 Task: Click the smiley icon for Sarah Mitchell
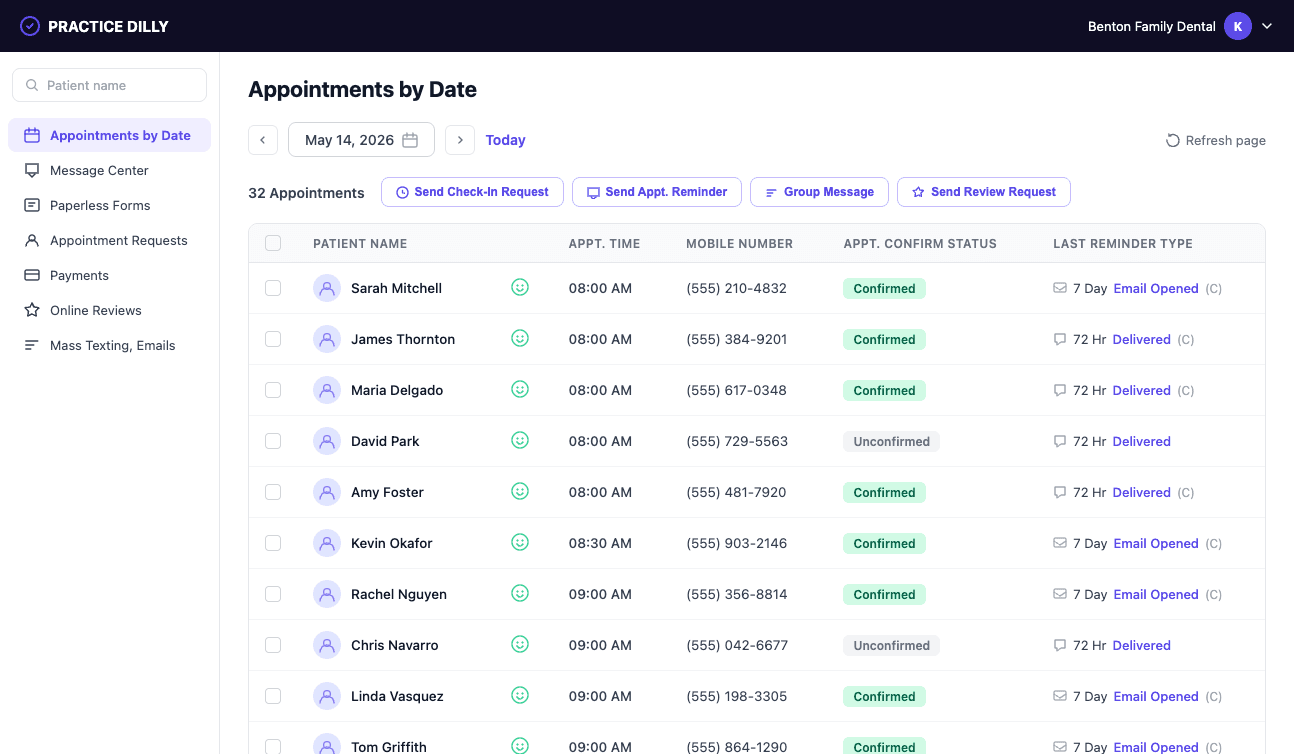(520, 287)
